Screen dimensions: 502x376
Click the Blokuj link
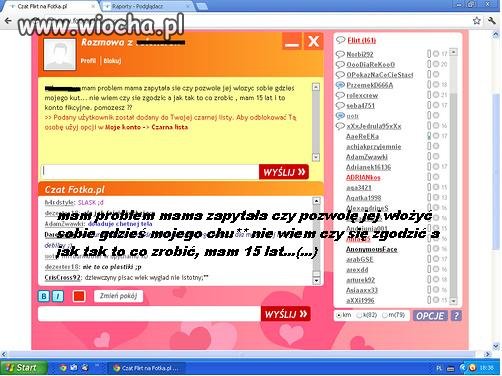(112, 61)
